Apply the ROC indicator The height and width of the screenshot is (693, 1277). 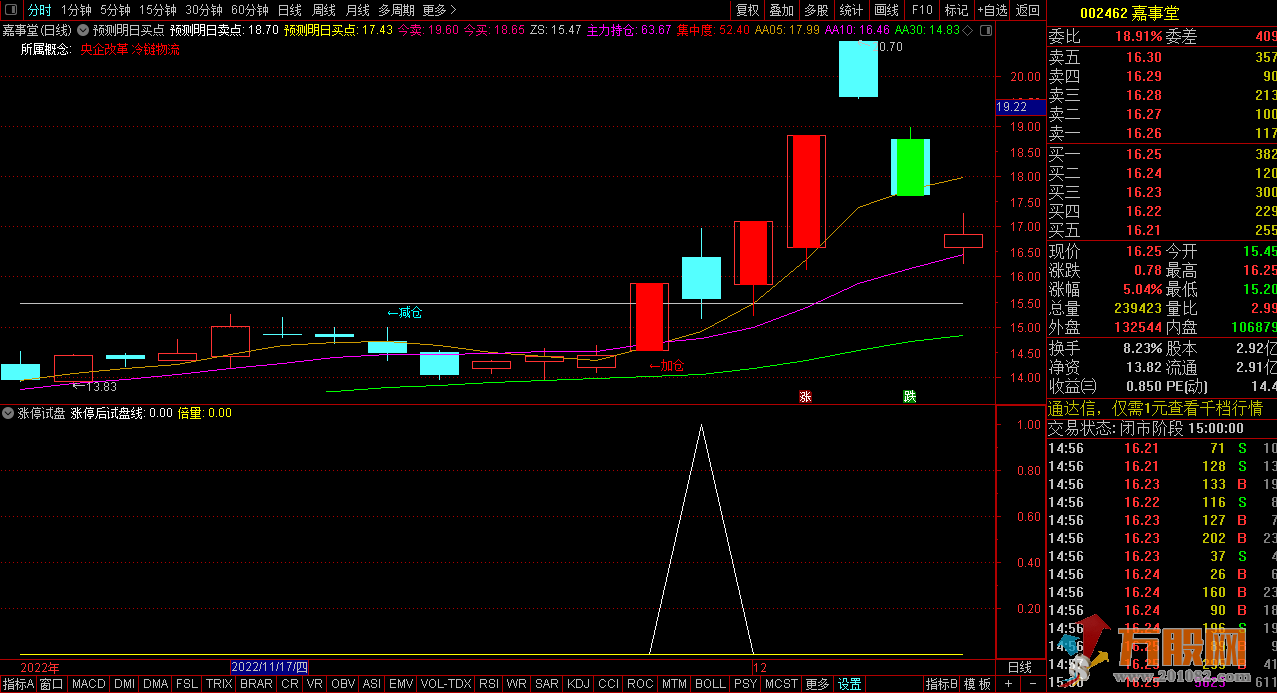tap(640, 684)
